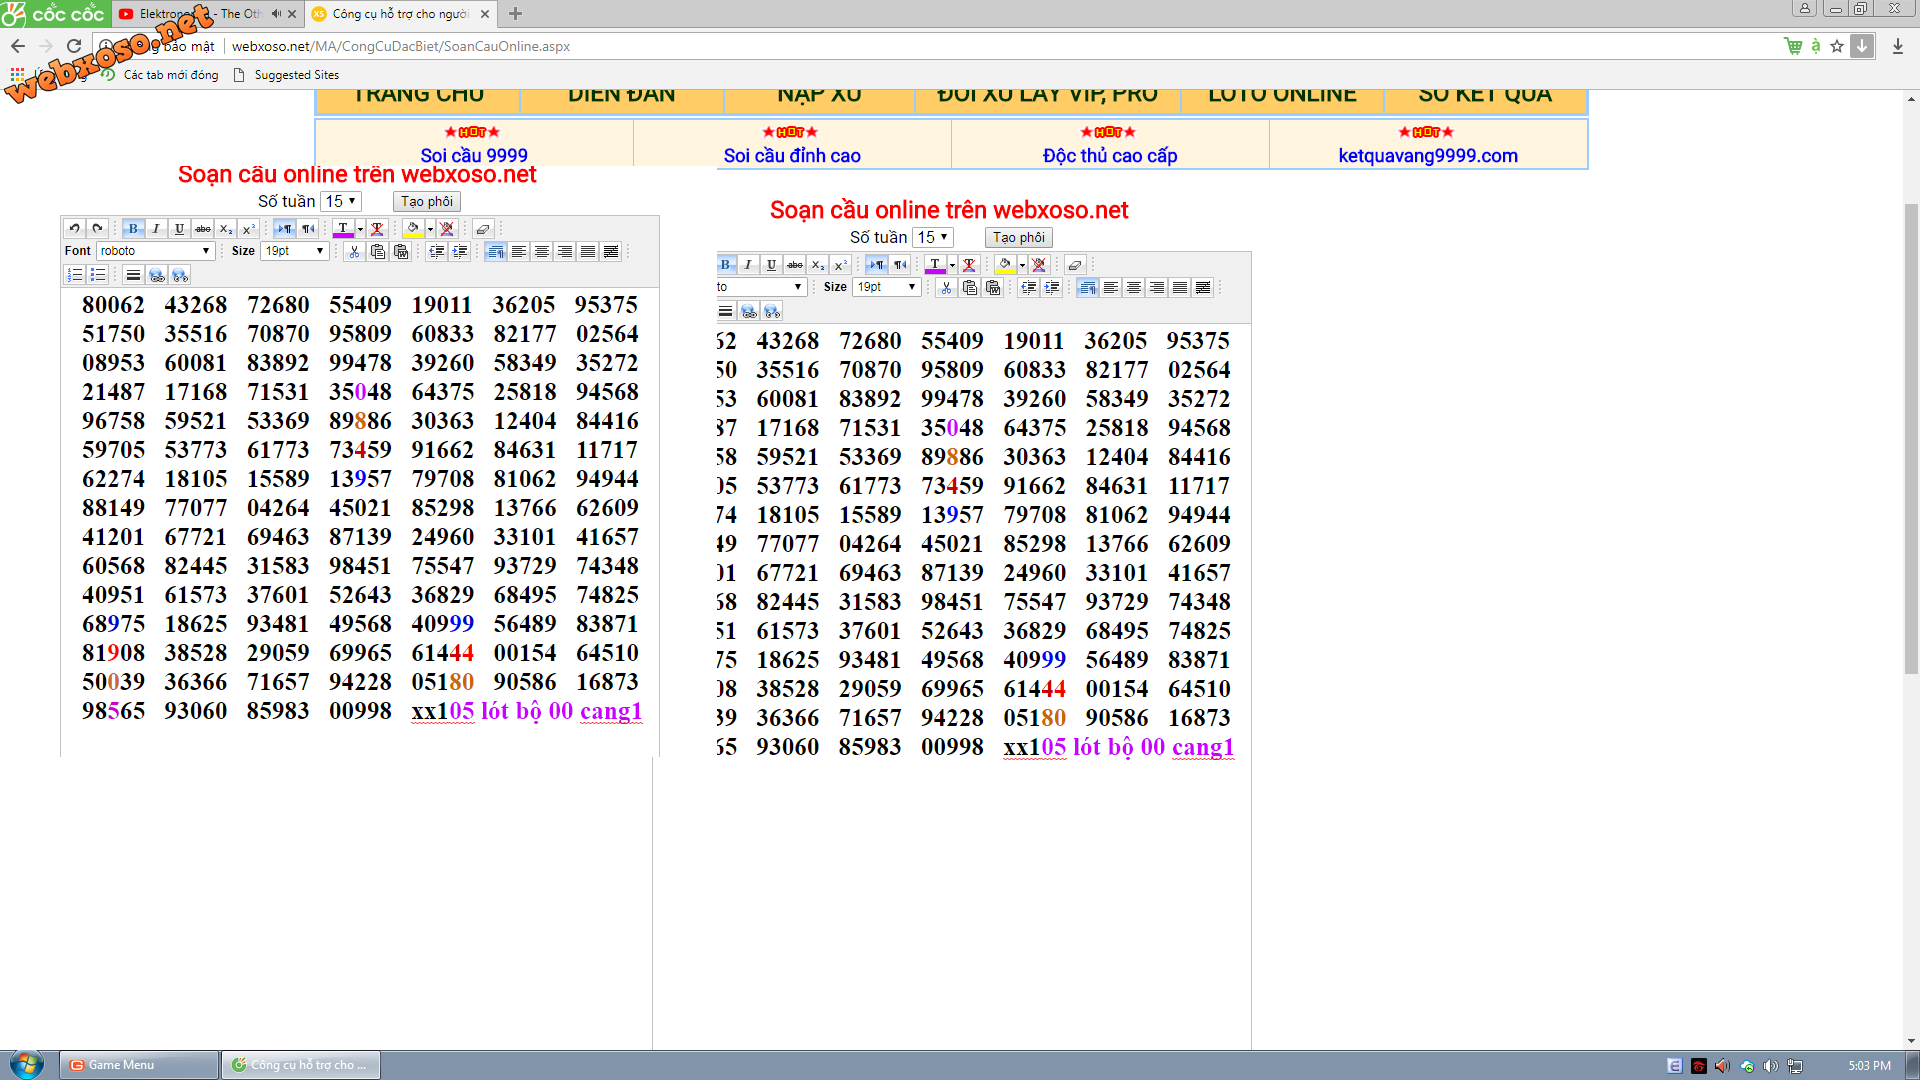
Task: Open the 'Soi cầu đỉnh cao' link
Action: [x=792, y=155]
